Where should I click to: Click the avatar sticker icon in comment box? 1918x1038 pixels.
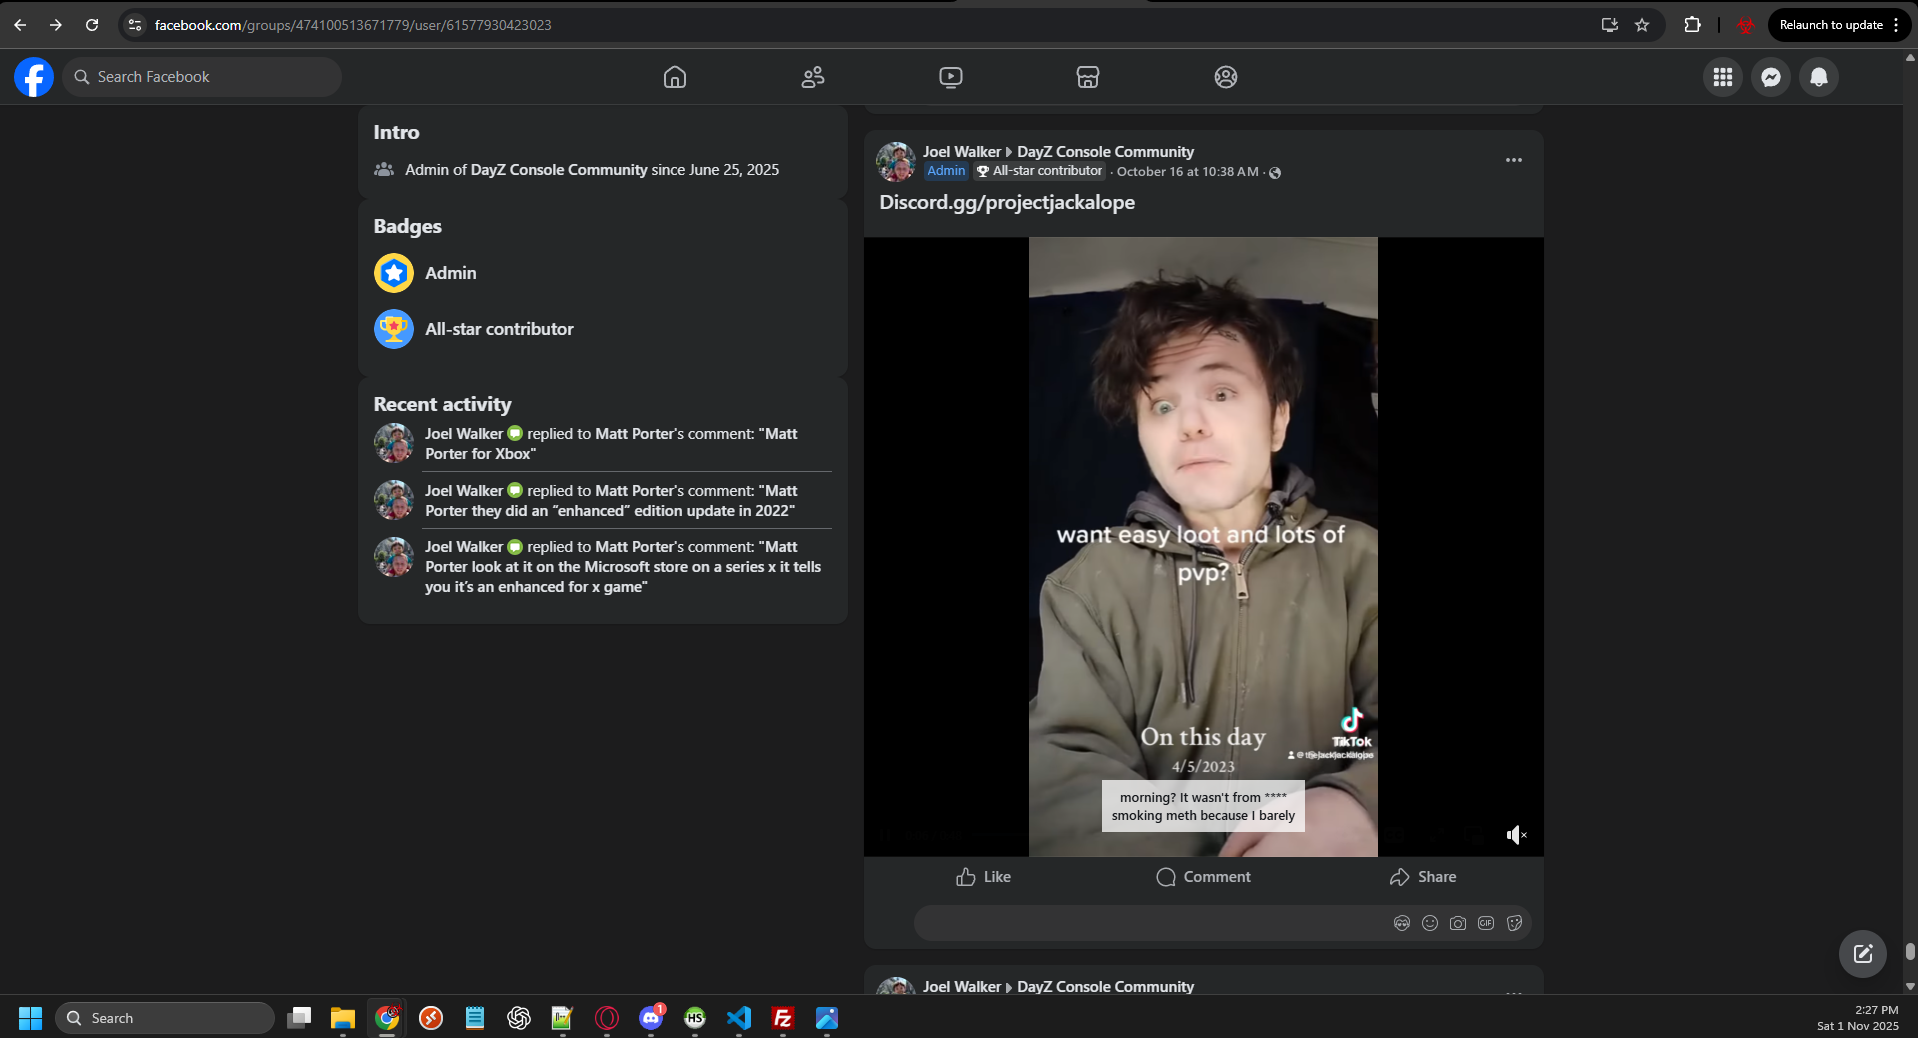tap(1402, 923)
